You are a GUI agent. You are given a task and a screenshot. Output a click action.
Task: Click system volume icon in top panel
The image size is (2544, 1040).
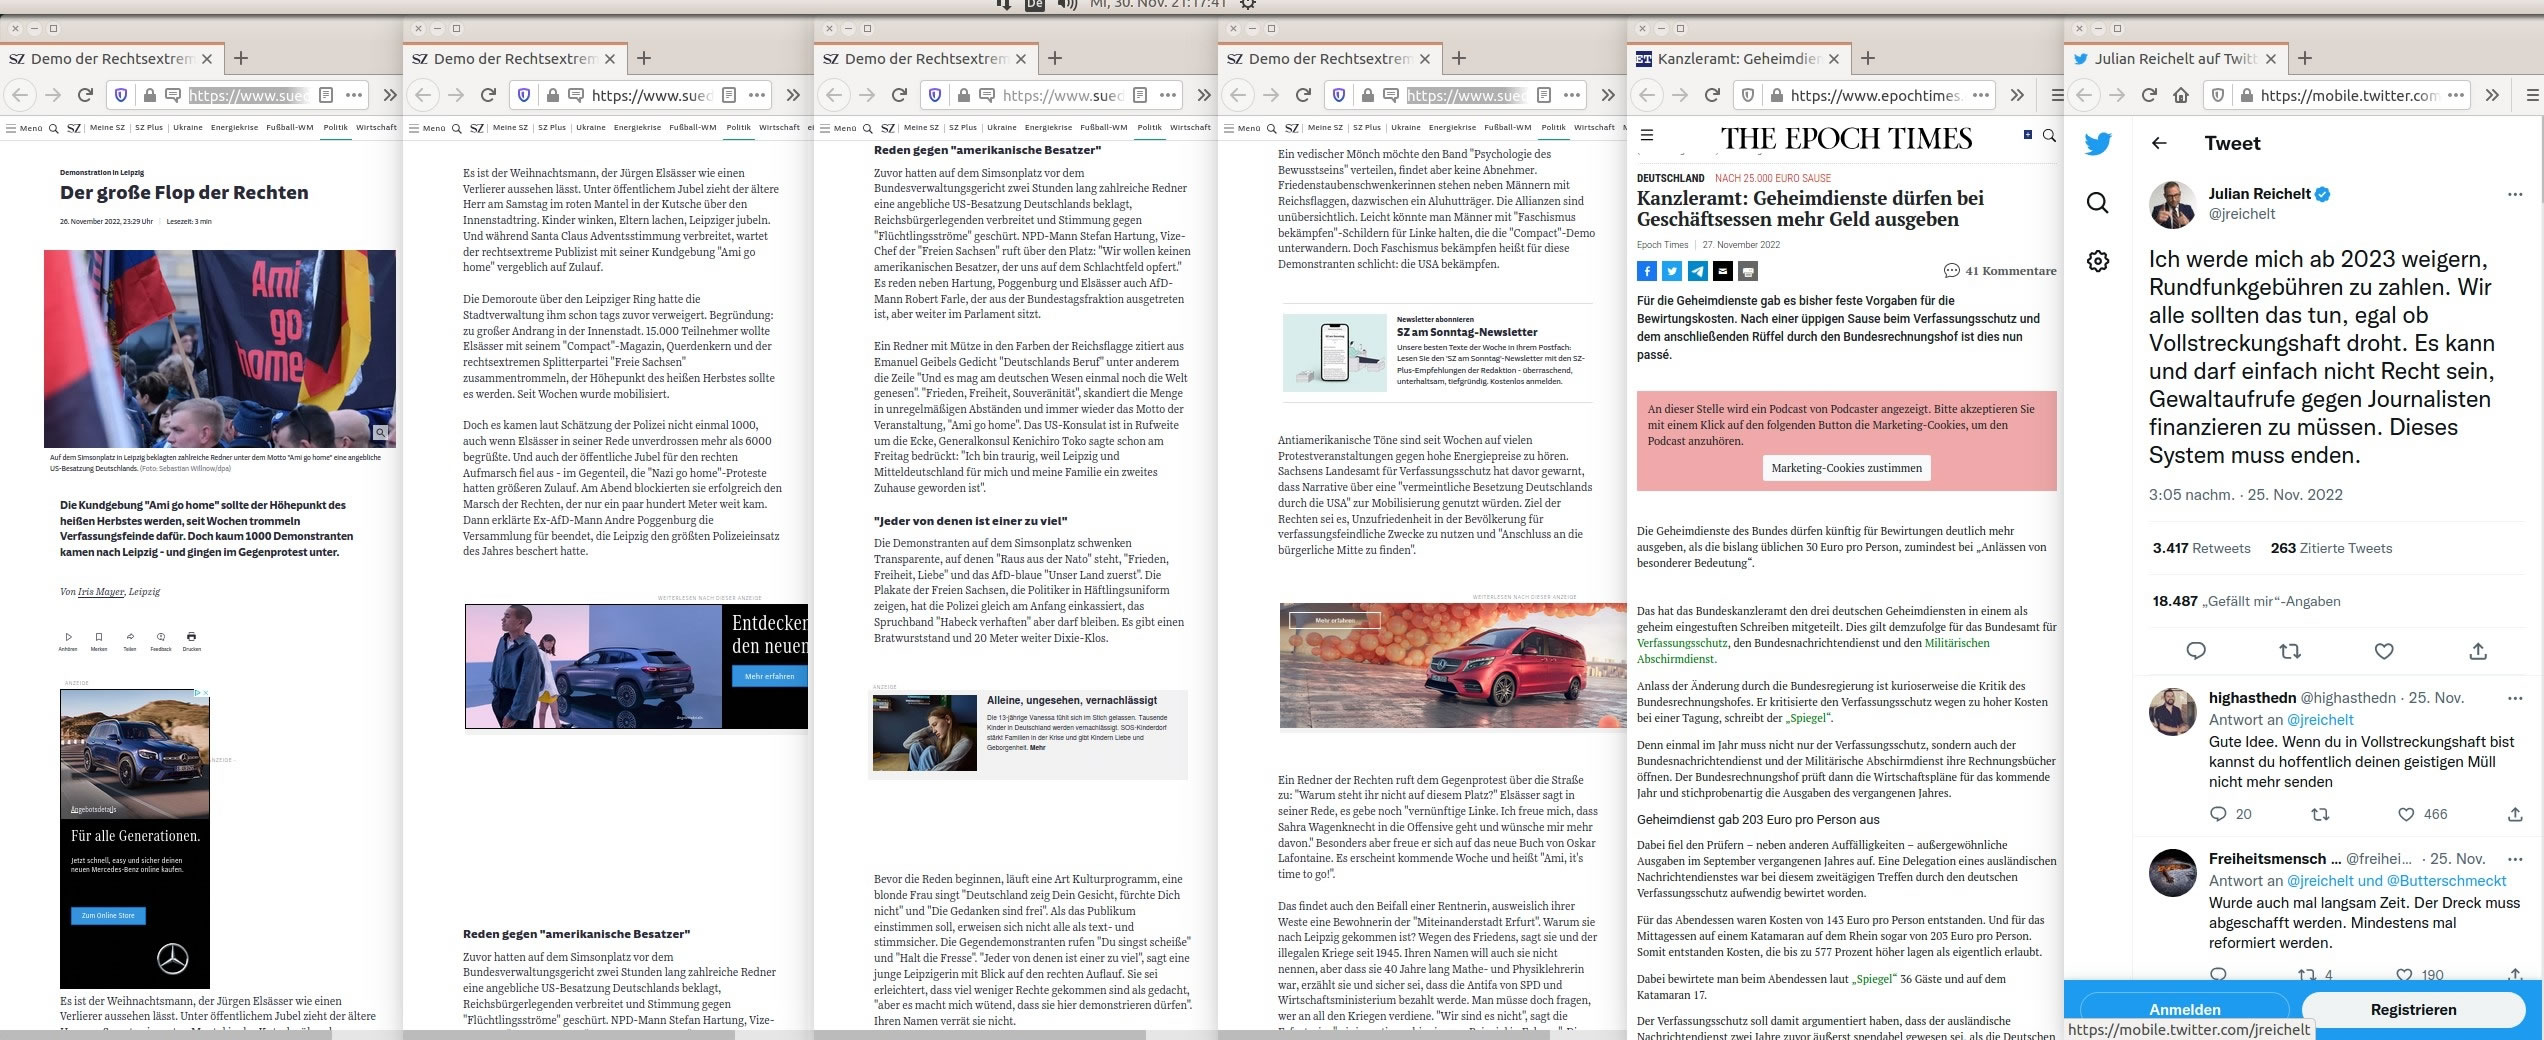[1068, 4]
